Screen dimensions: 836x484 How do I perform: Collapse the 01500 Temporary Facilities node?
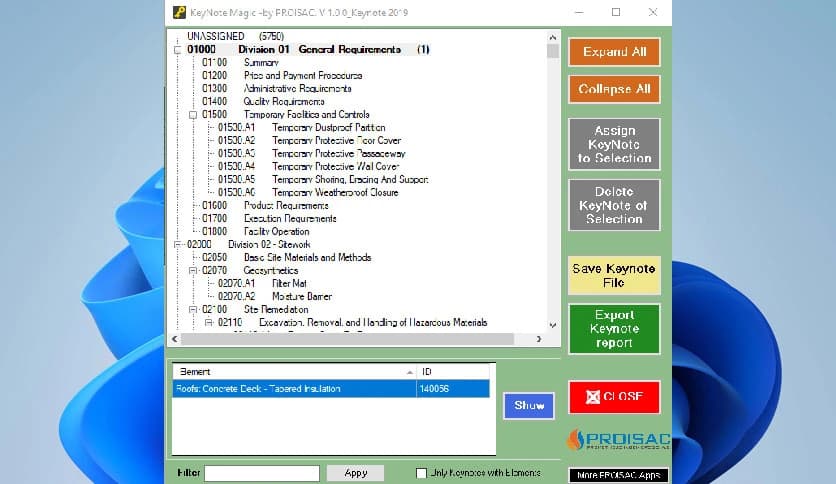pos(193,115)
